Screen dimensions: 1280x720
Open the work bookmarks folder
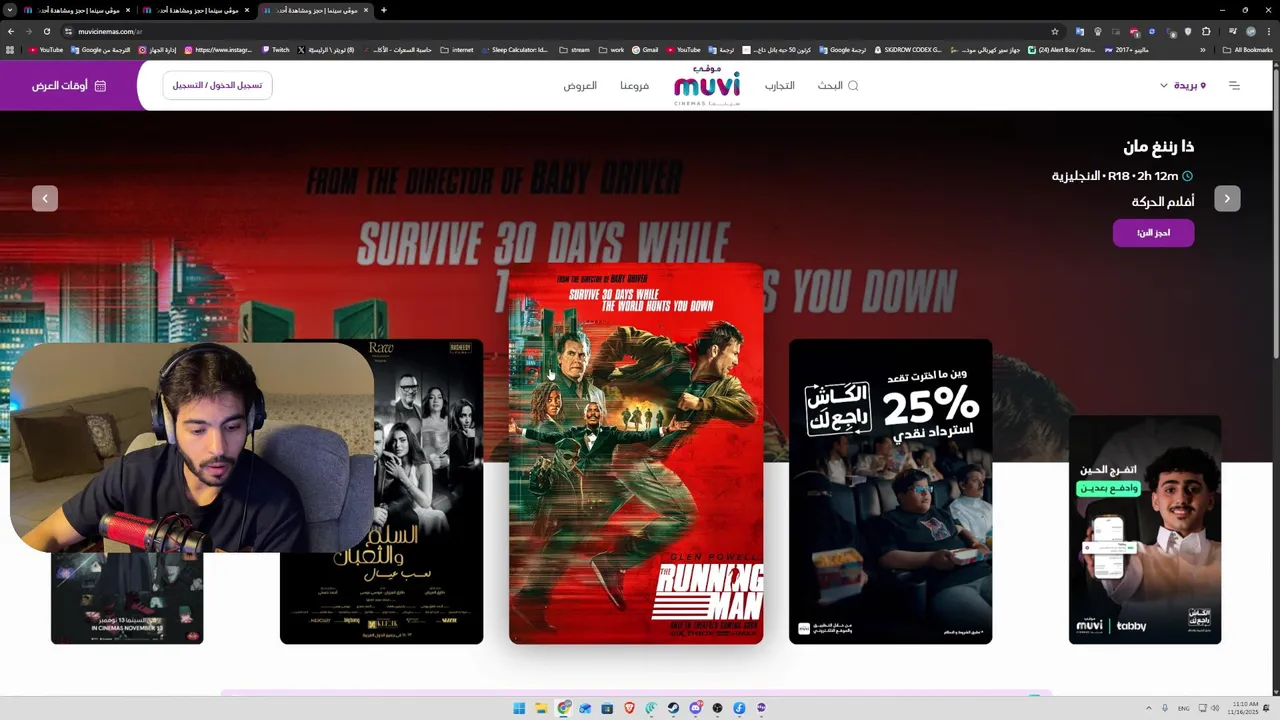611,49
